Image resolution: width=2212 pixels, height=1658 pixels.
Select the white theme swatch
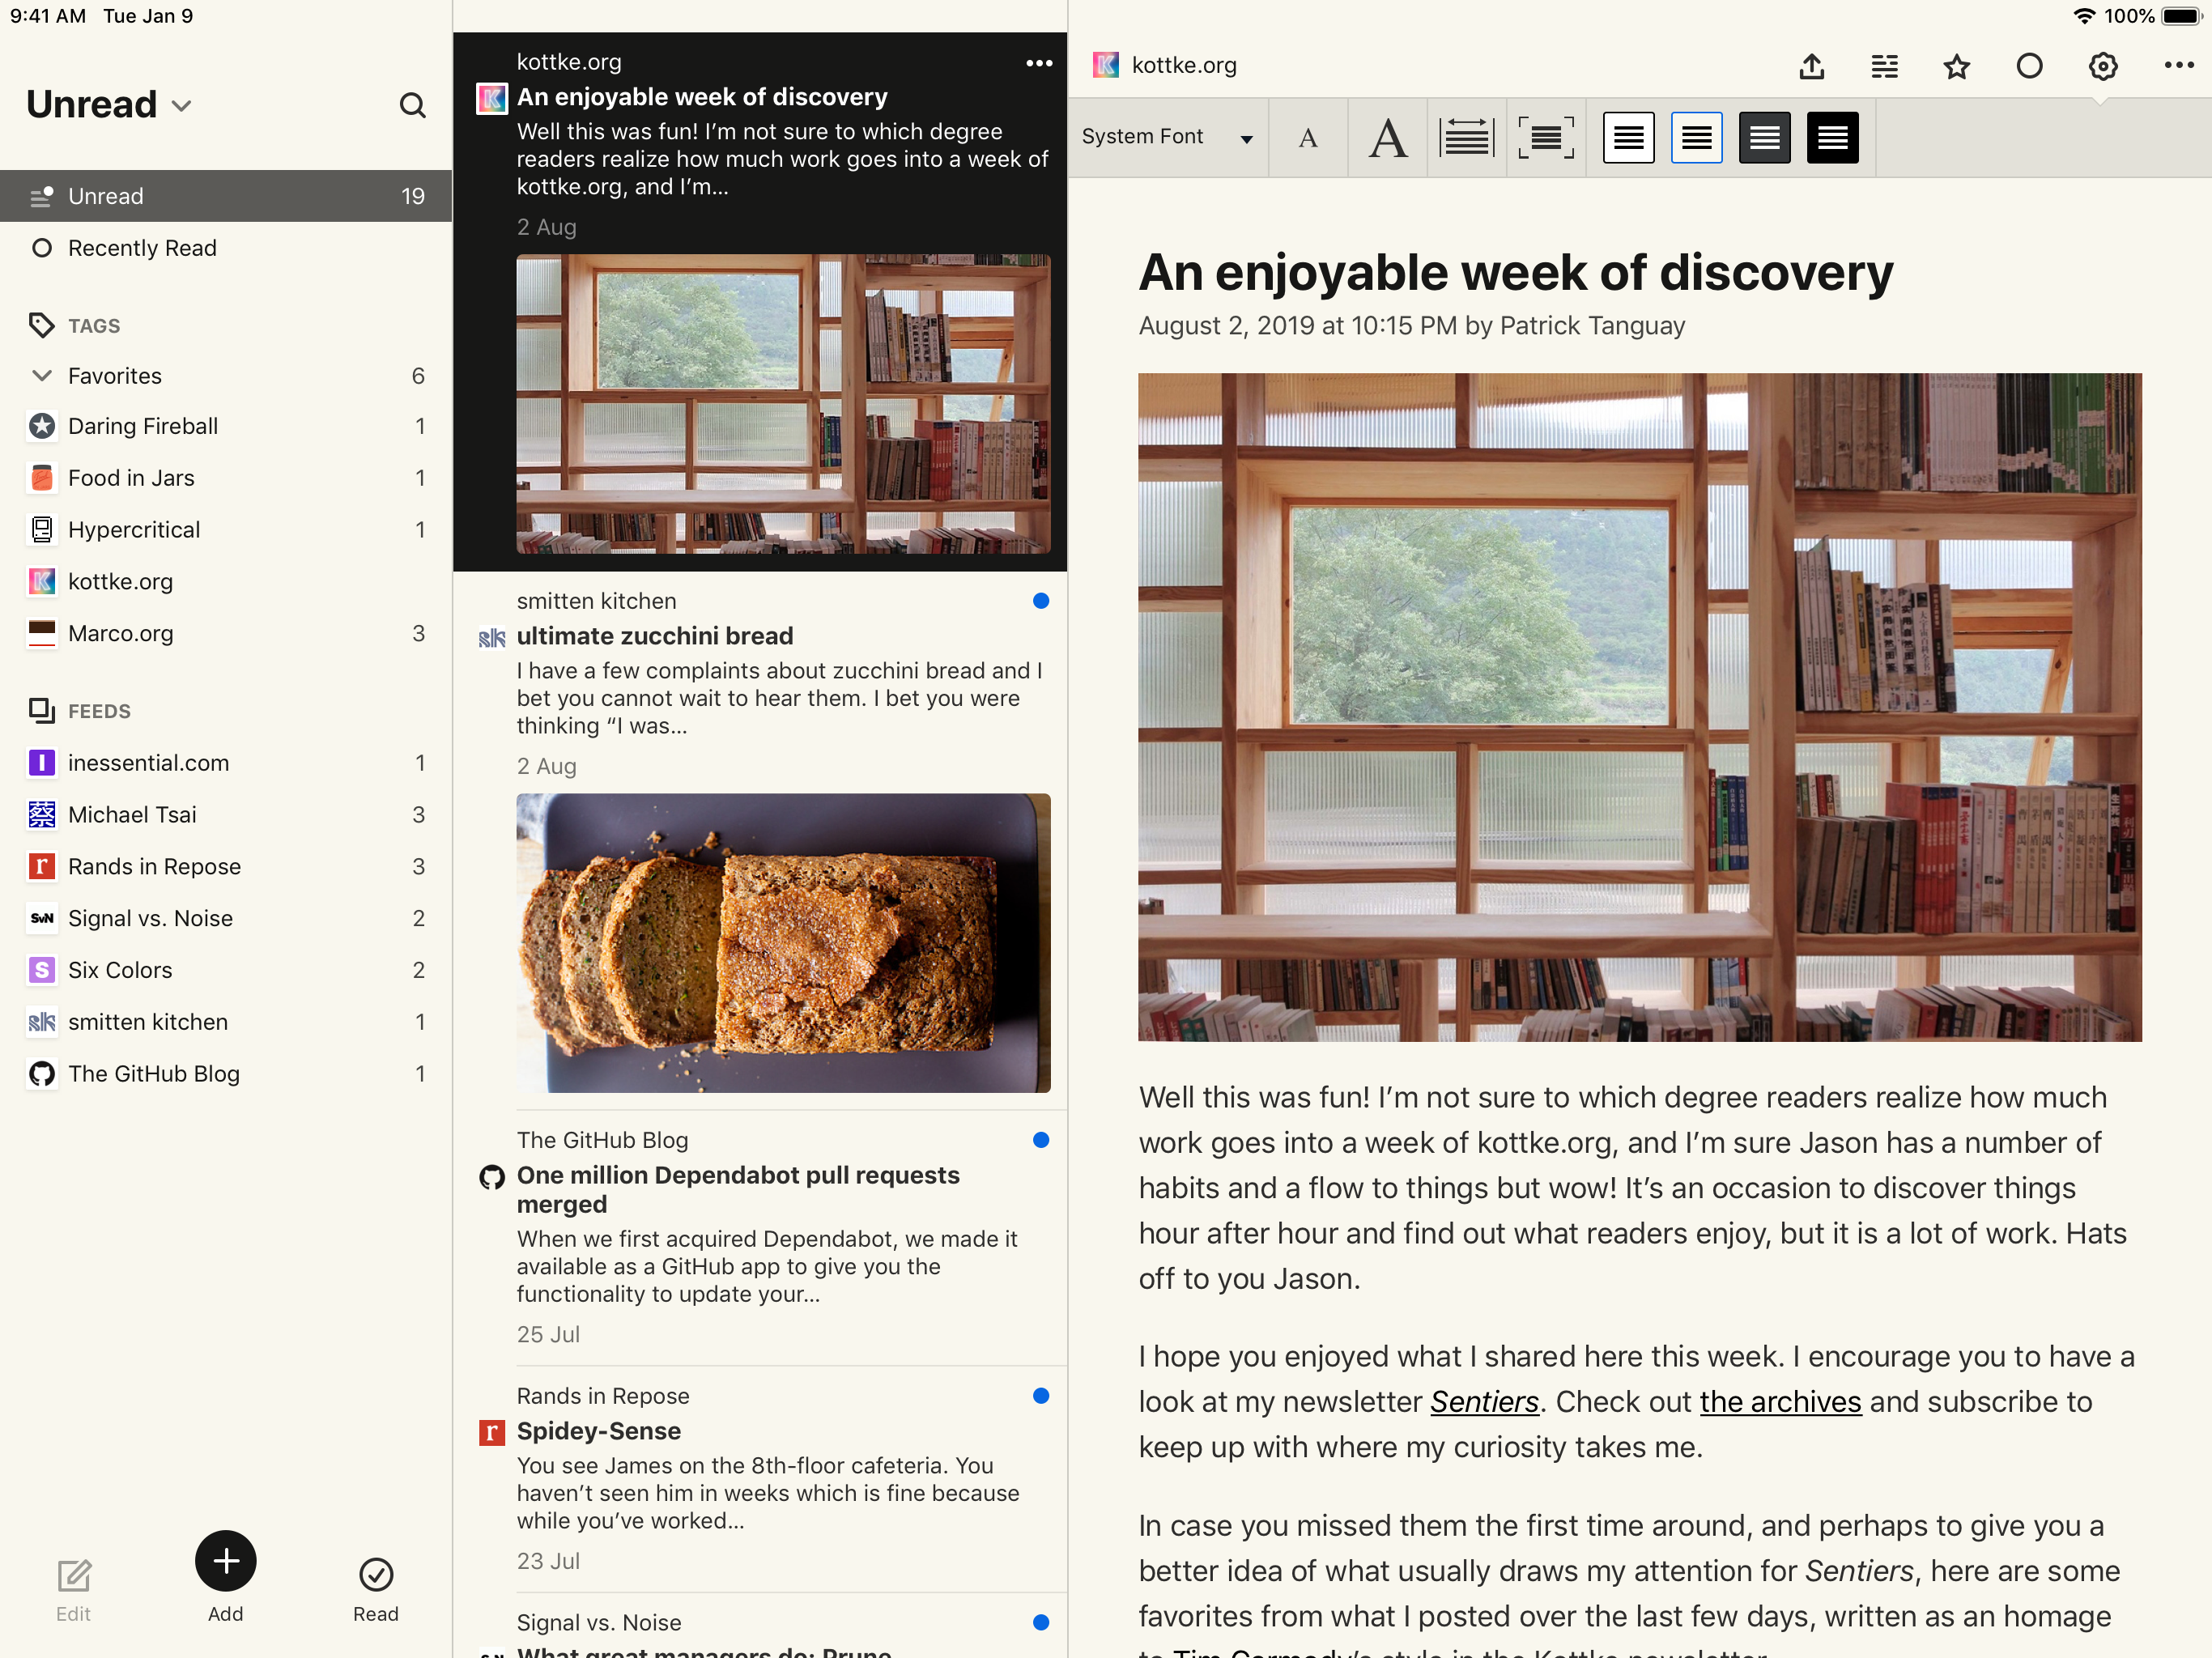1628,138
